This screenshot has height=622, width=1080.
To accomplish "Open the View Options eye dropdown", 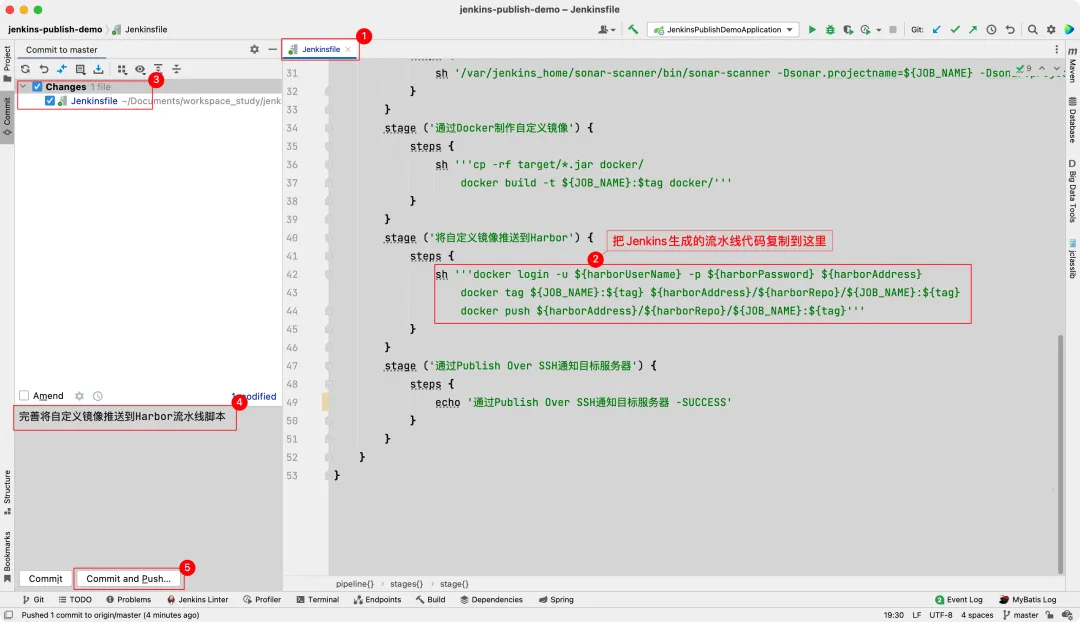I will [140, 69].
